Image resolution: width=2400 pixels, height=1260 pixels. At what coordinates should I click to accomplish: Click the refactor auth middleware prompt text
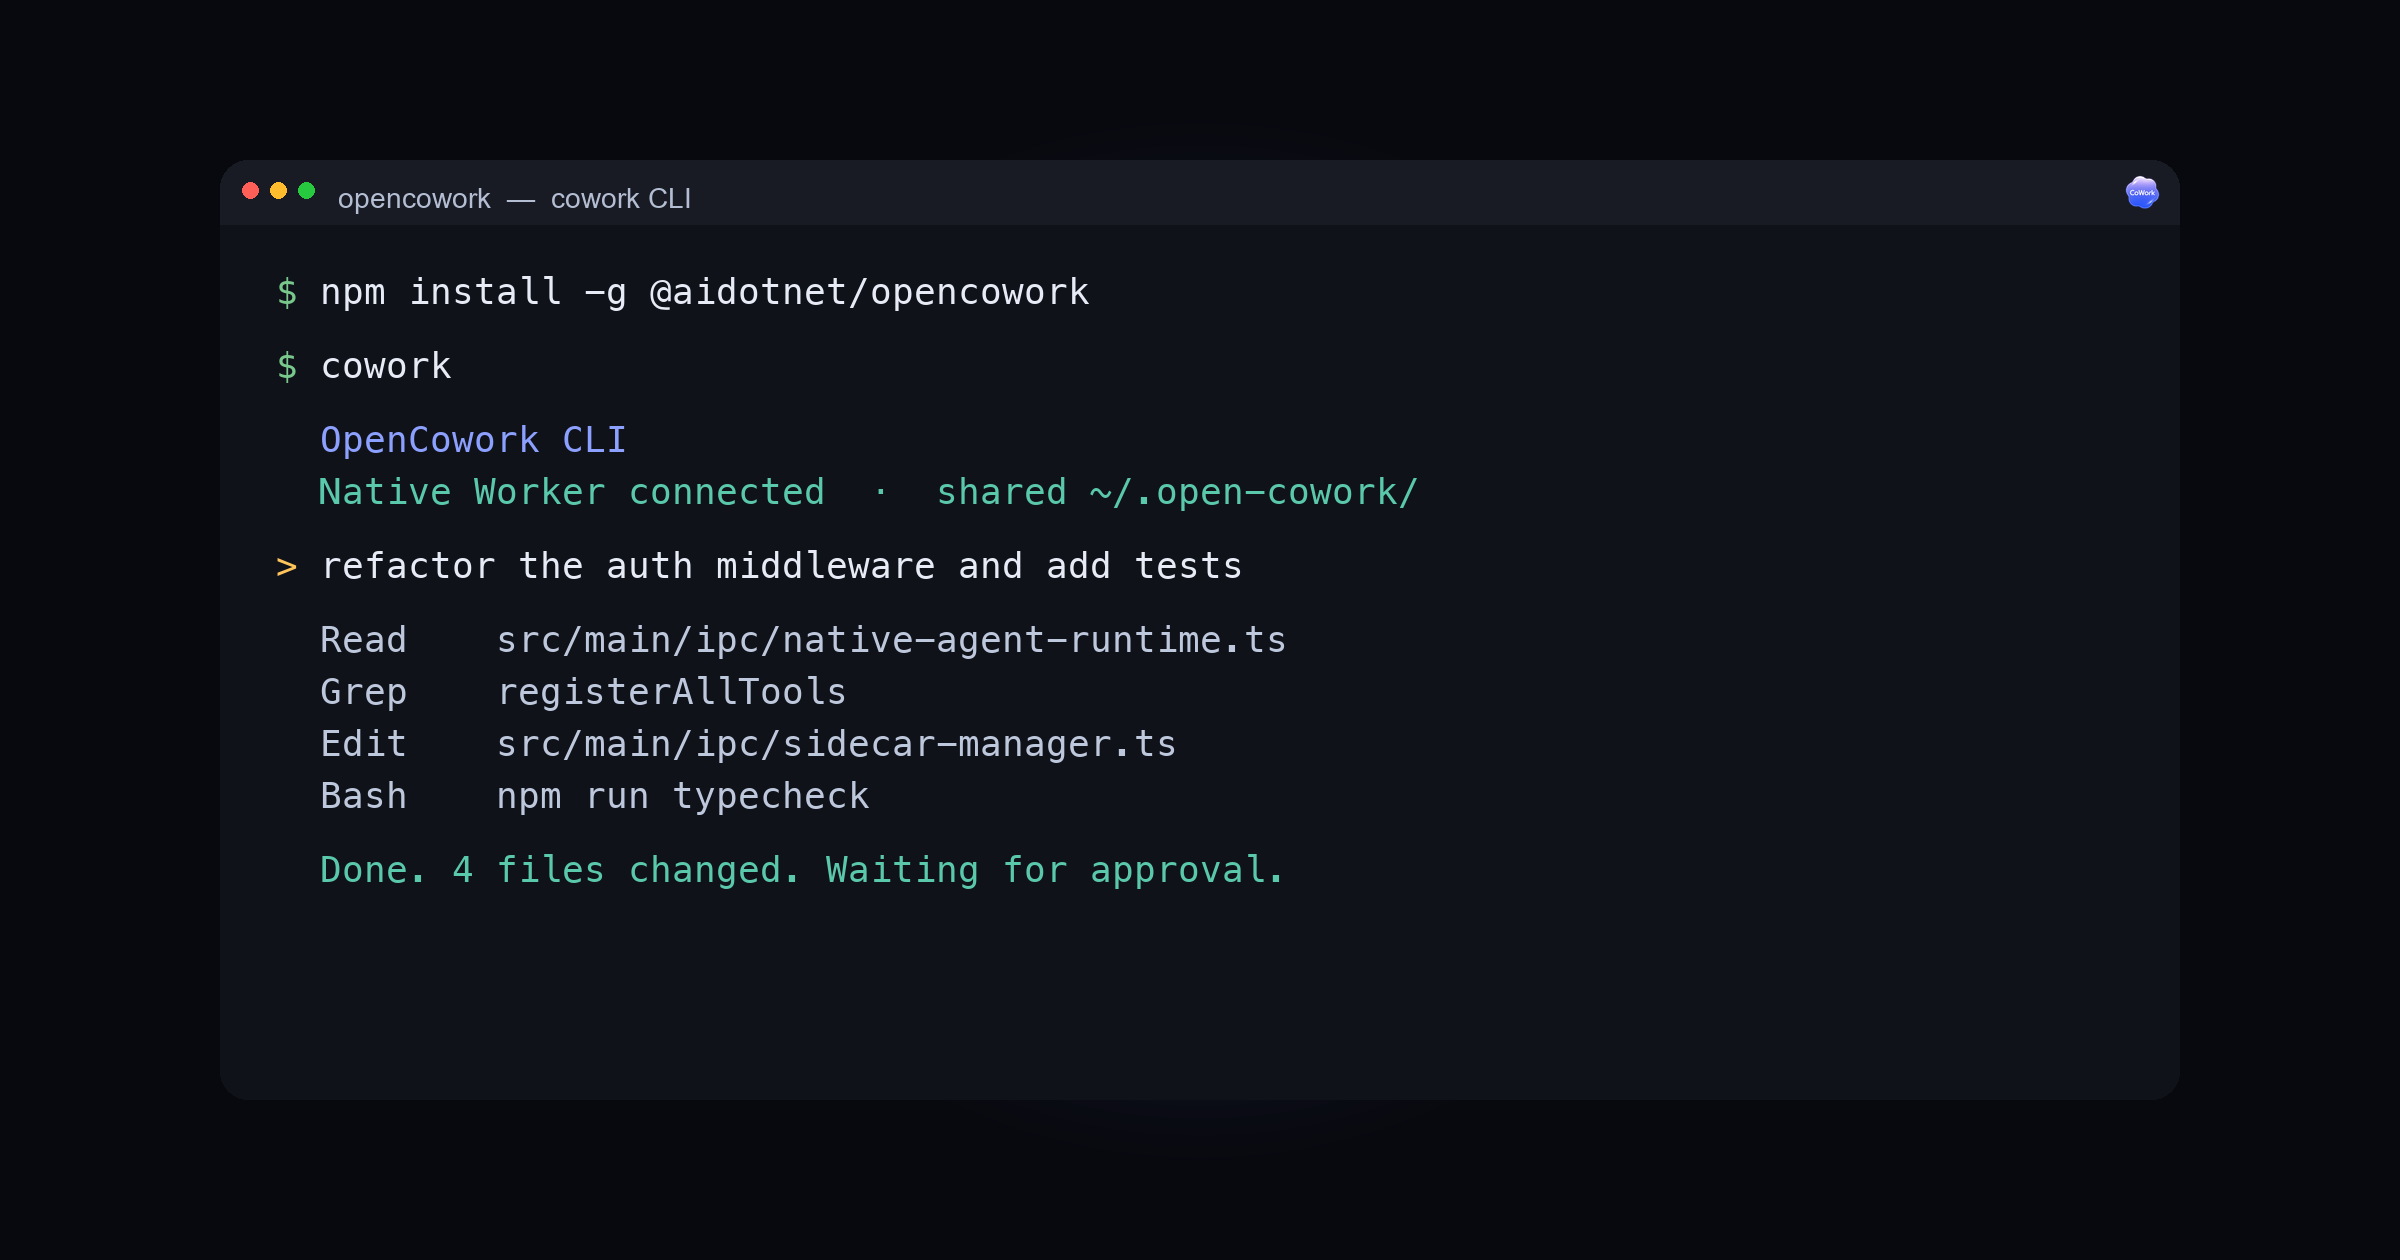[x=781, y=566]
